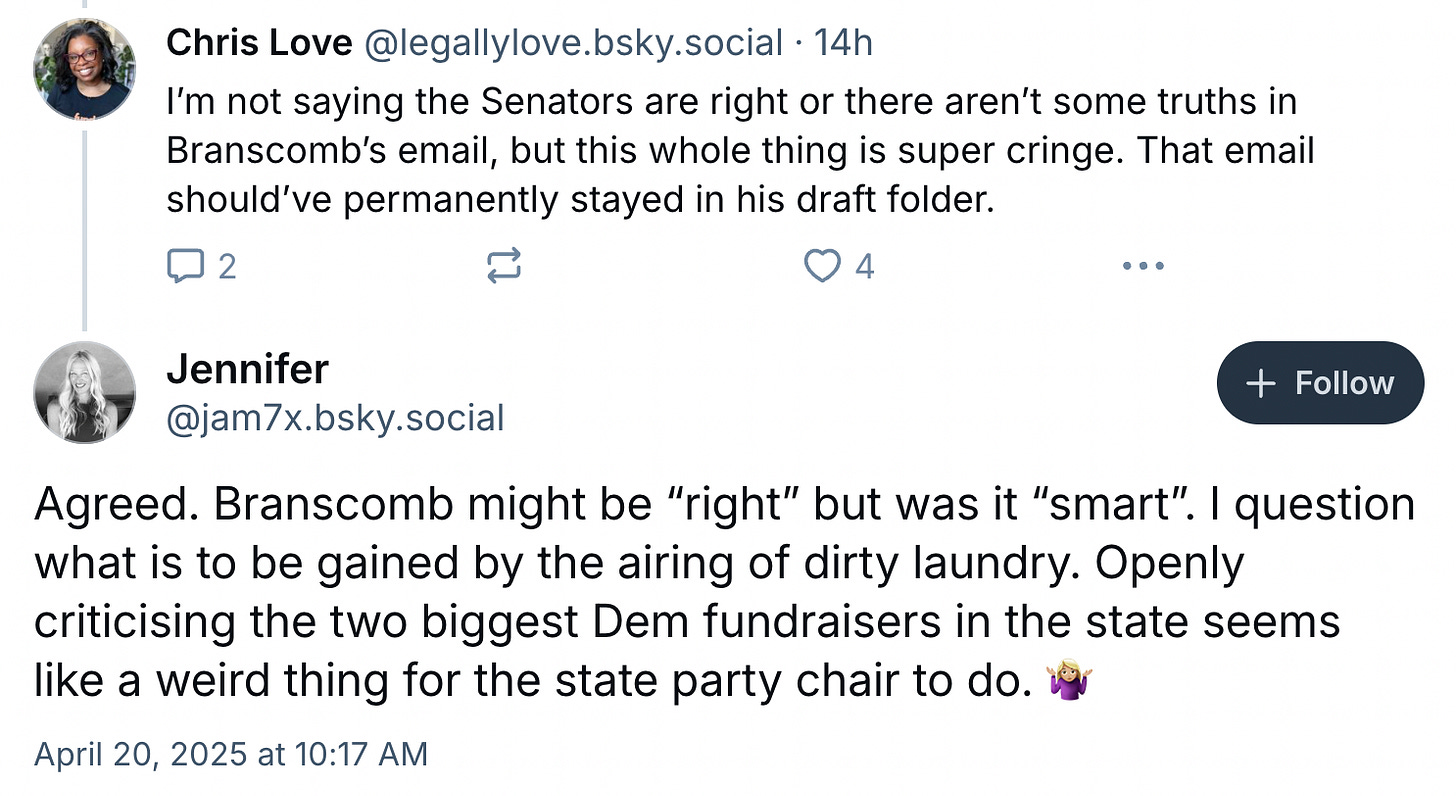This screenshot has width=1456, height=796.
Task: Follow Jennifer's account
Action: (x=1320, y=383)
